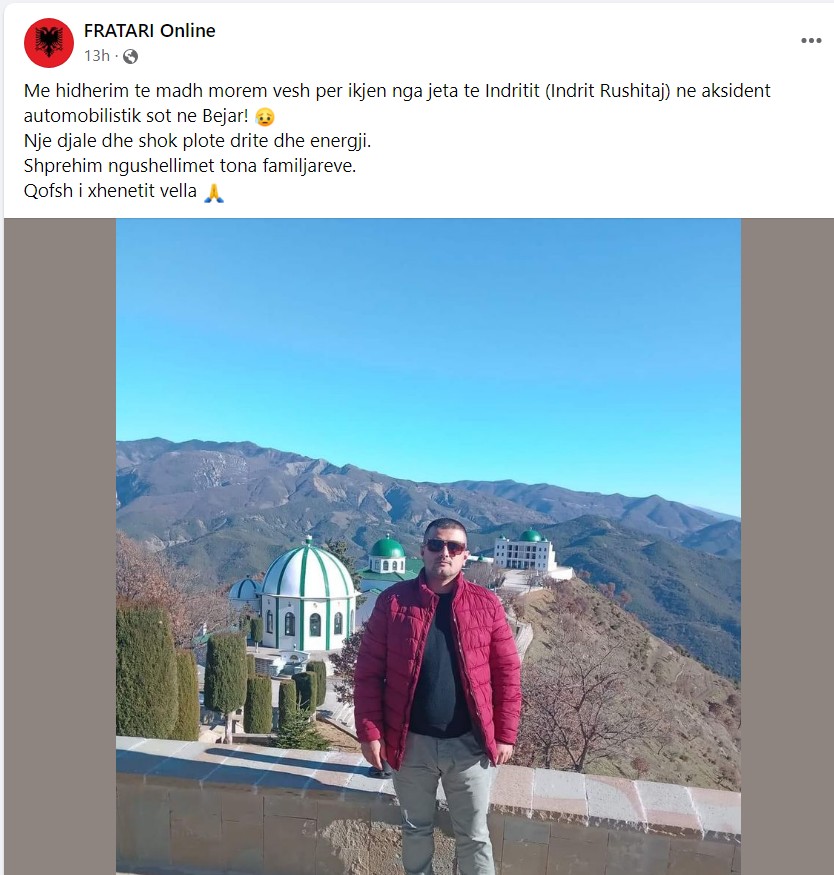Open the photo of man in red jacket

click(428, 546)
